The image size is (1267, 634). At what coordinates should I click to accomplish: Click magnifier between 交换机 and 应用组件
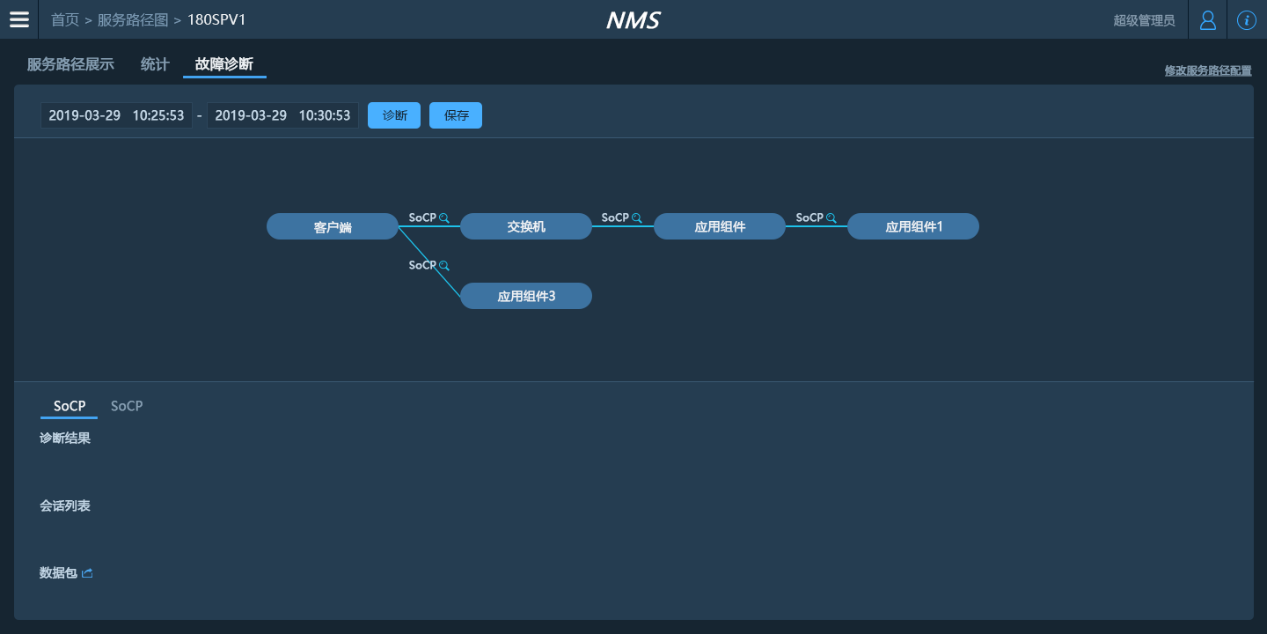pyautogui.click(x=637, y=218)
